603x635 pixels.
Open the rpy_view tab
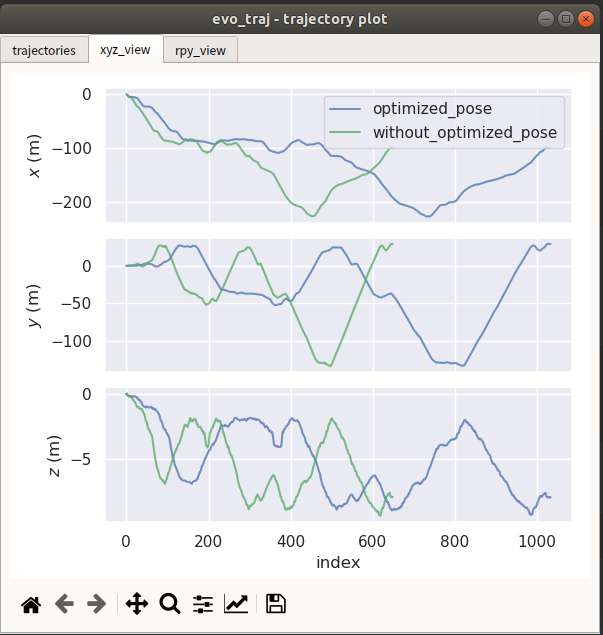coord(200,50)
